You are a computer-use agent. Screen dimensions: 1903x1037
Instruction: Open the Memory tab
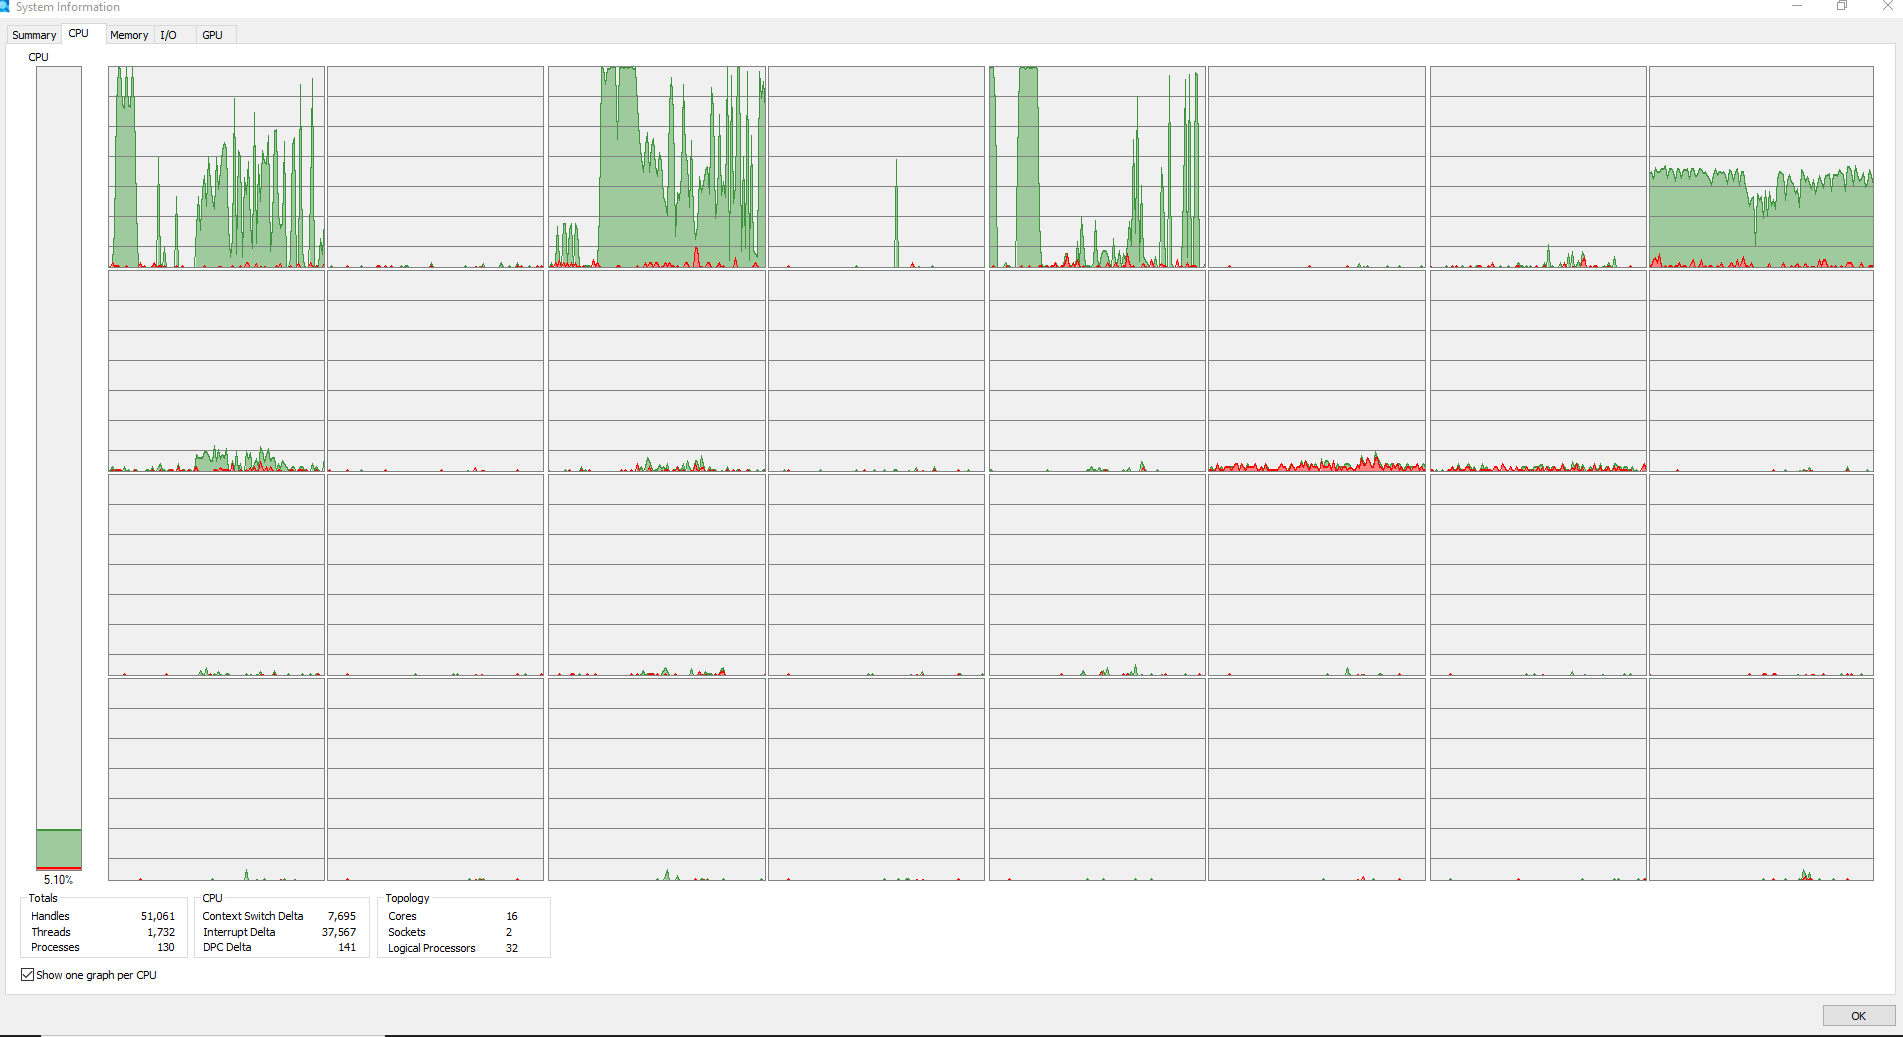coord(129,35)
